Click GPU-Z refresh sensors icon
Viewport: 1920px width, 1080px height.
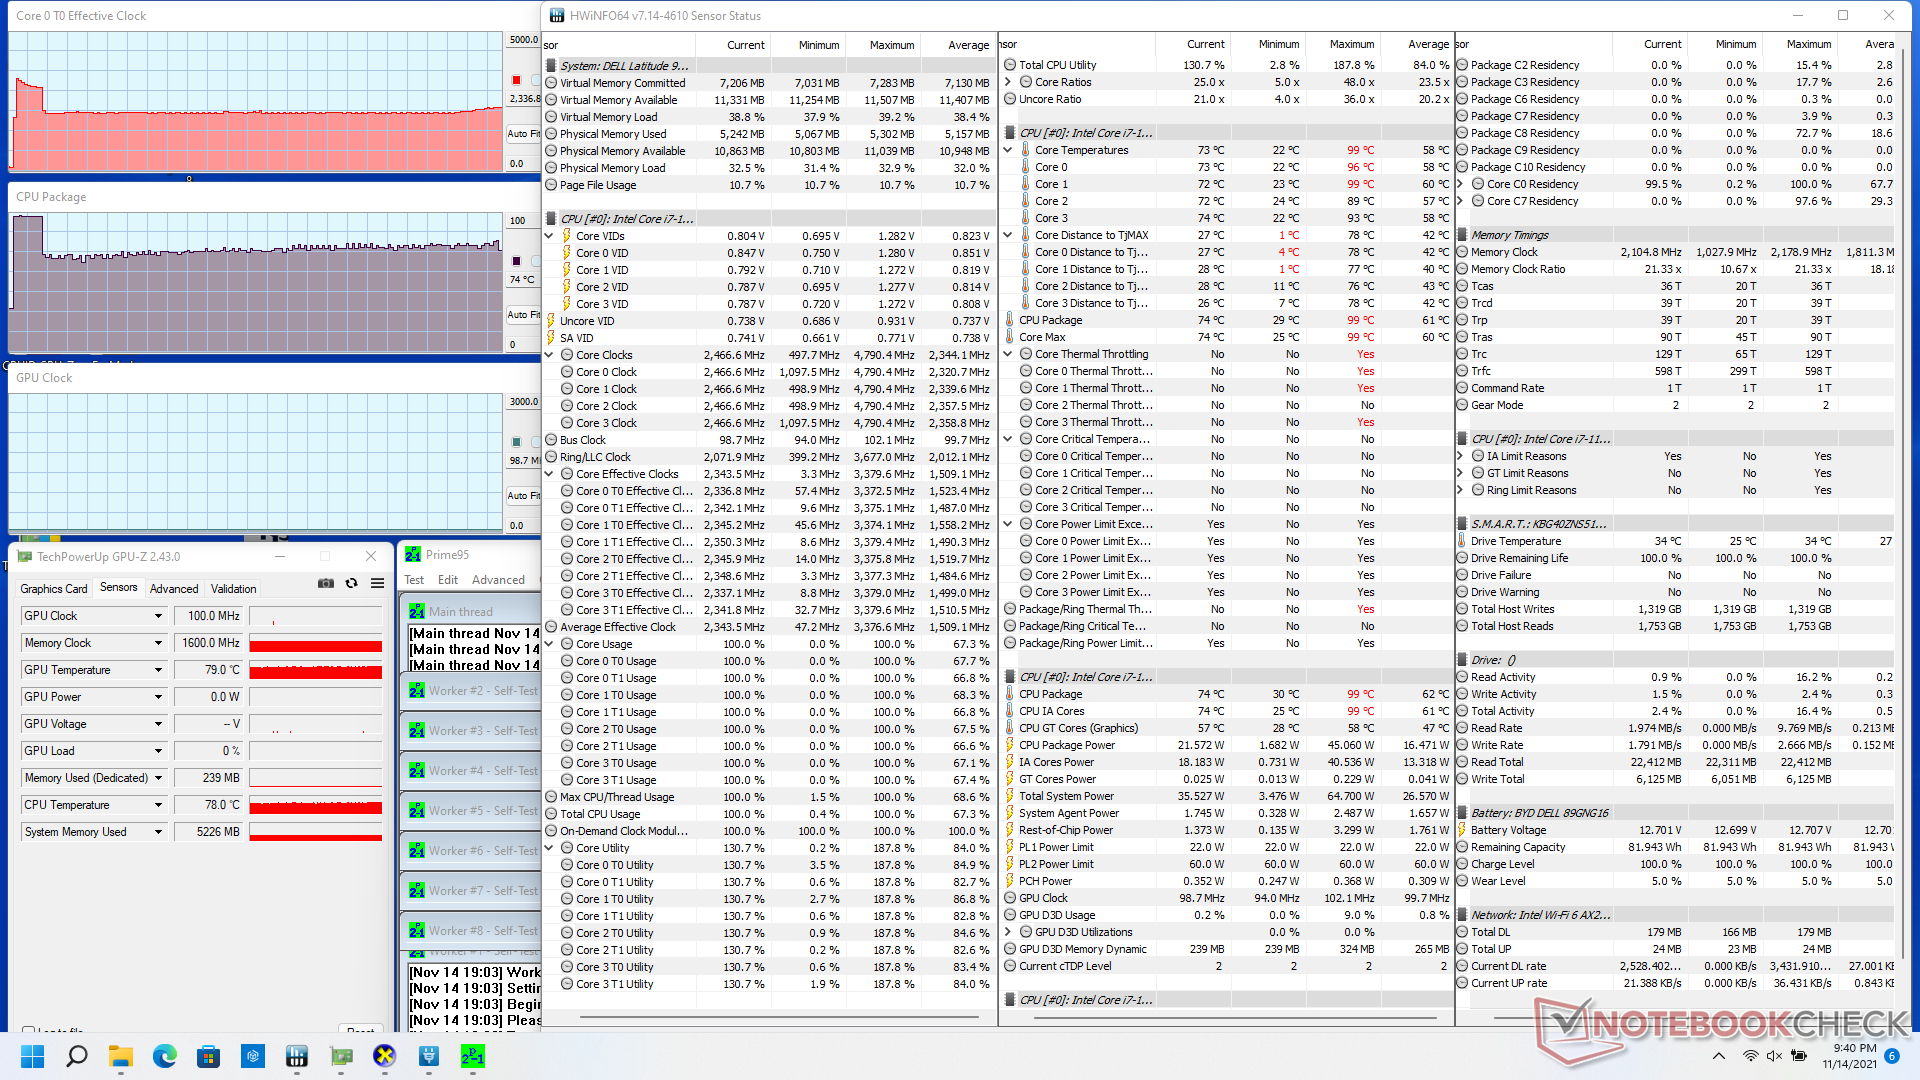351,583
